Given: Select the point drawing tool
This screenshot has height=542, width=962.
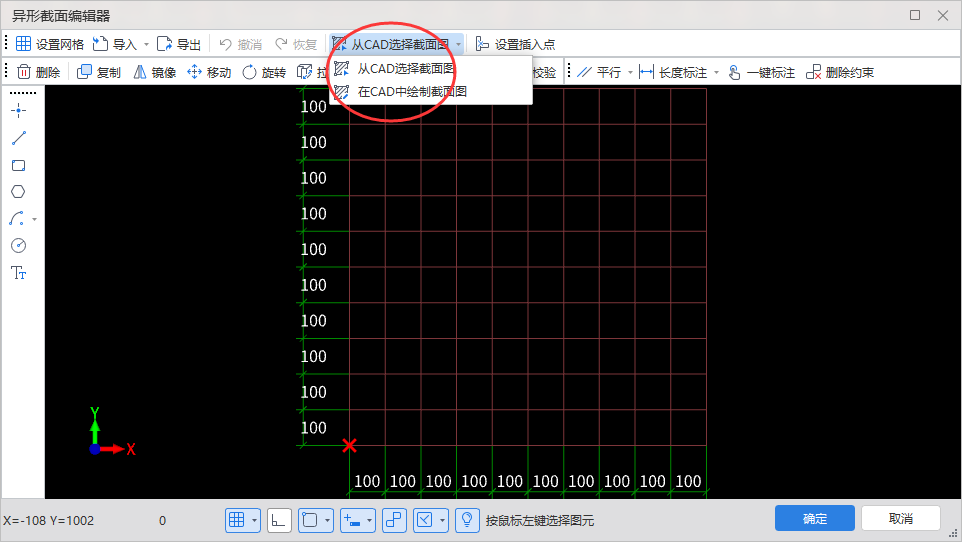Looking at the screenshot, I should tap(18, 111).
